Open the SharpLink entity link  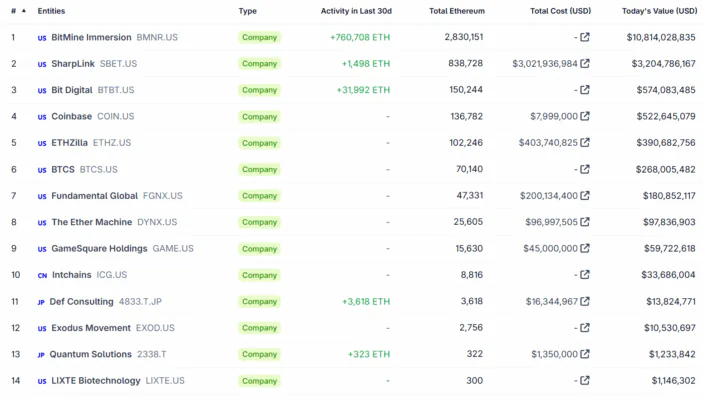[73, 64]
